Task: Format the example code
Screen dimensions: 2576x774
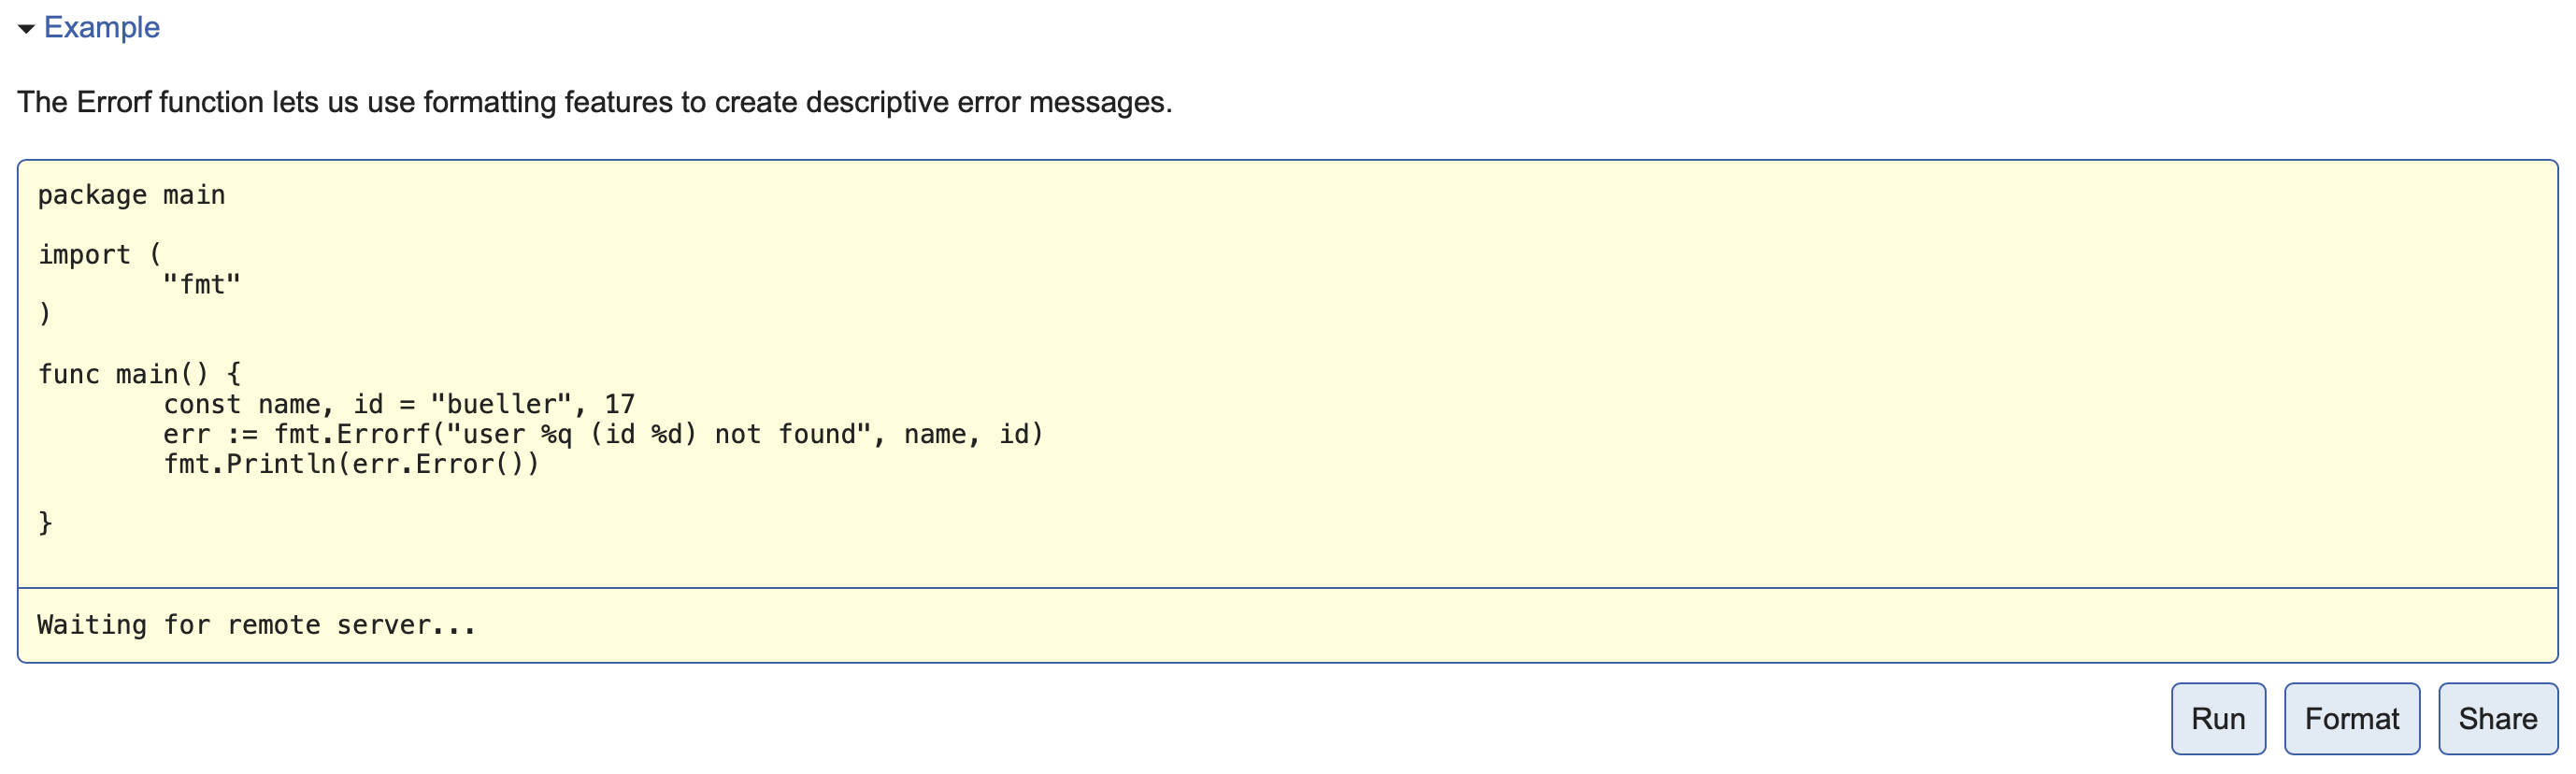Action: point(2351,718)
